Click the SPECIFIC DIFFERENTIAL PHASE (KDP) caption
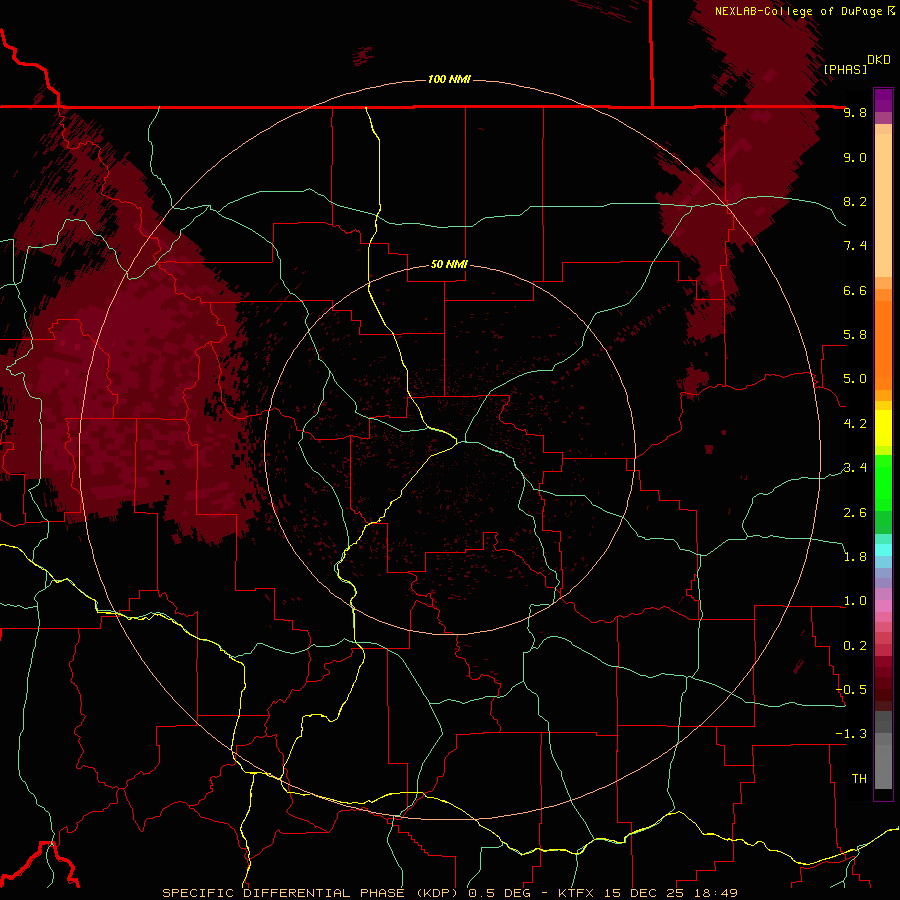The width and height of the screenshot is (900, 900). pyautogui.click(x=312, y=893)
